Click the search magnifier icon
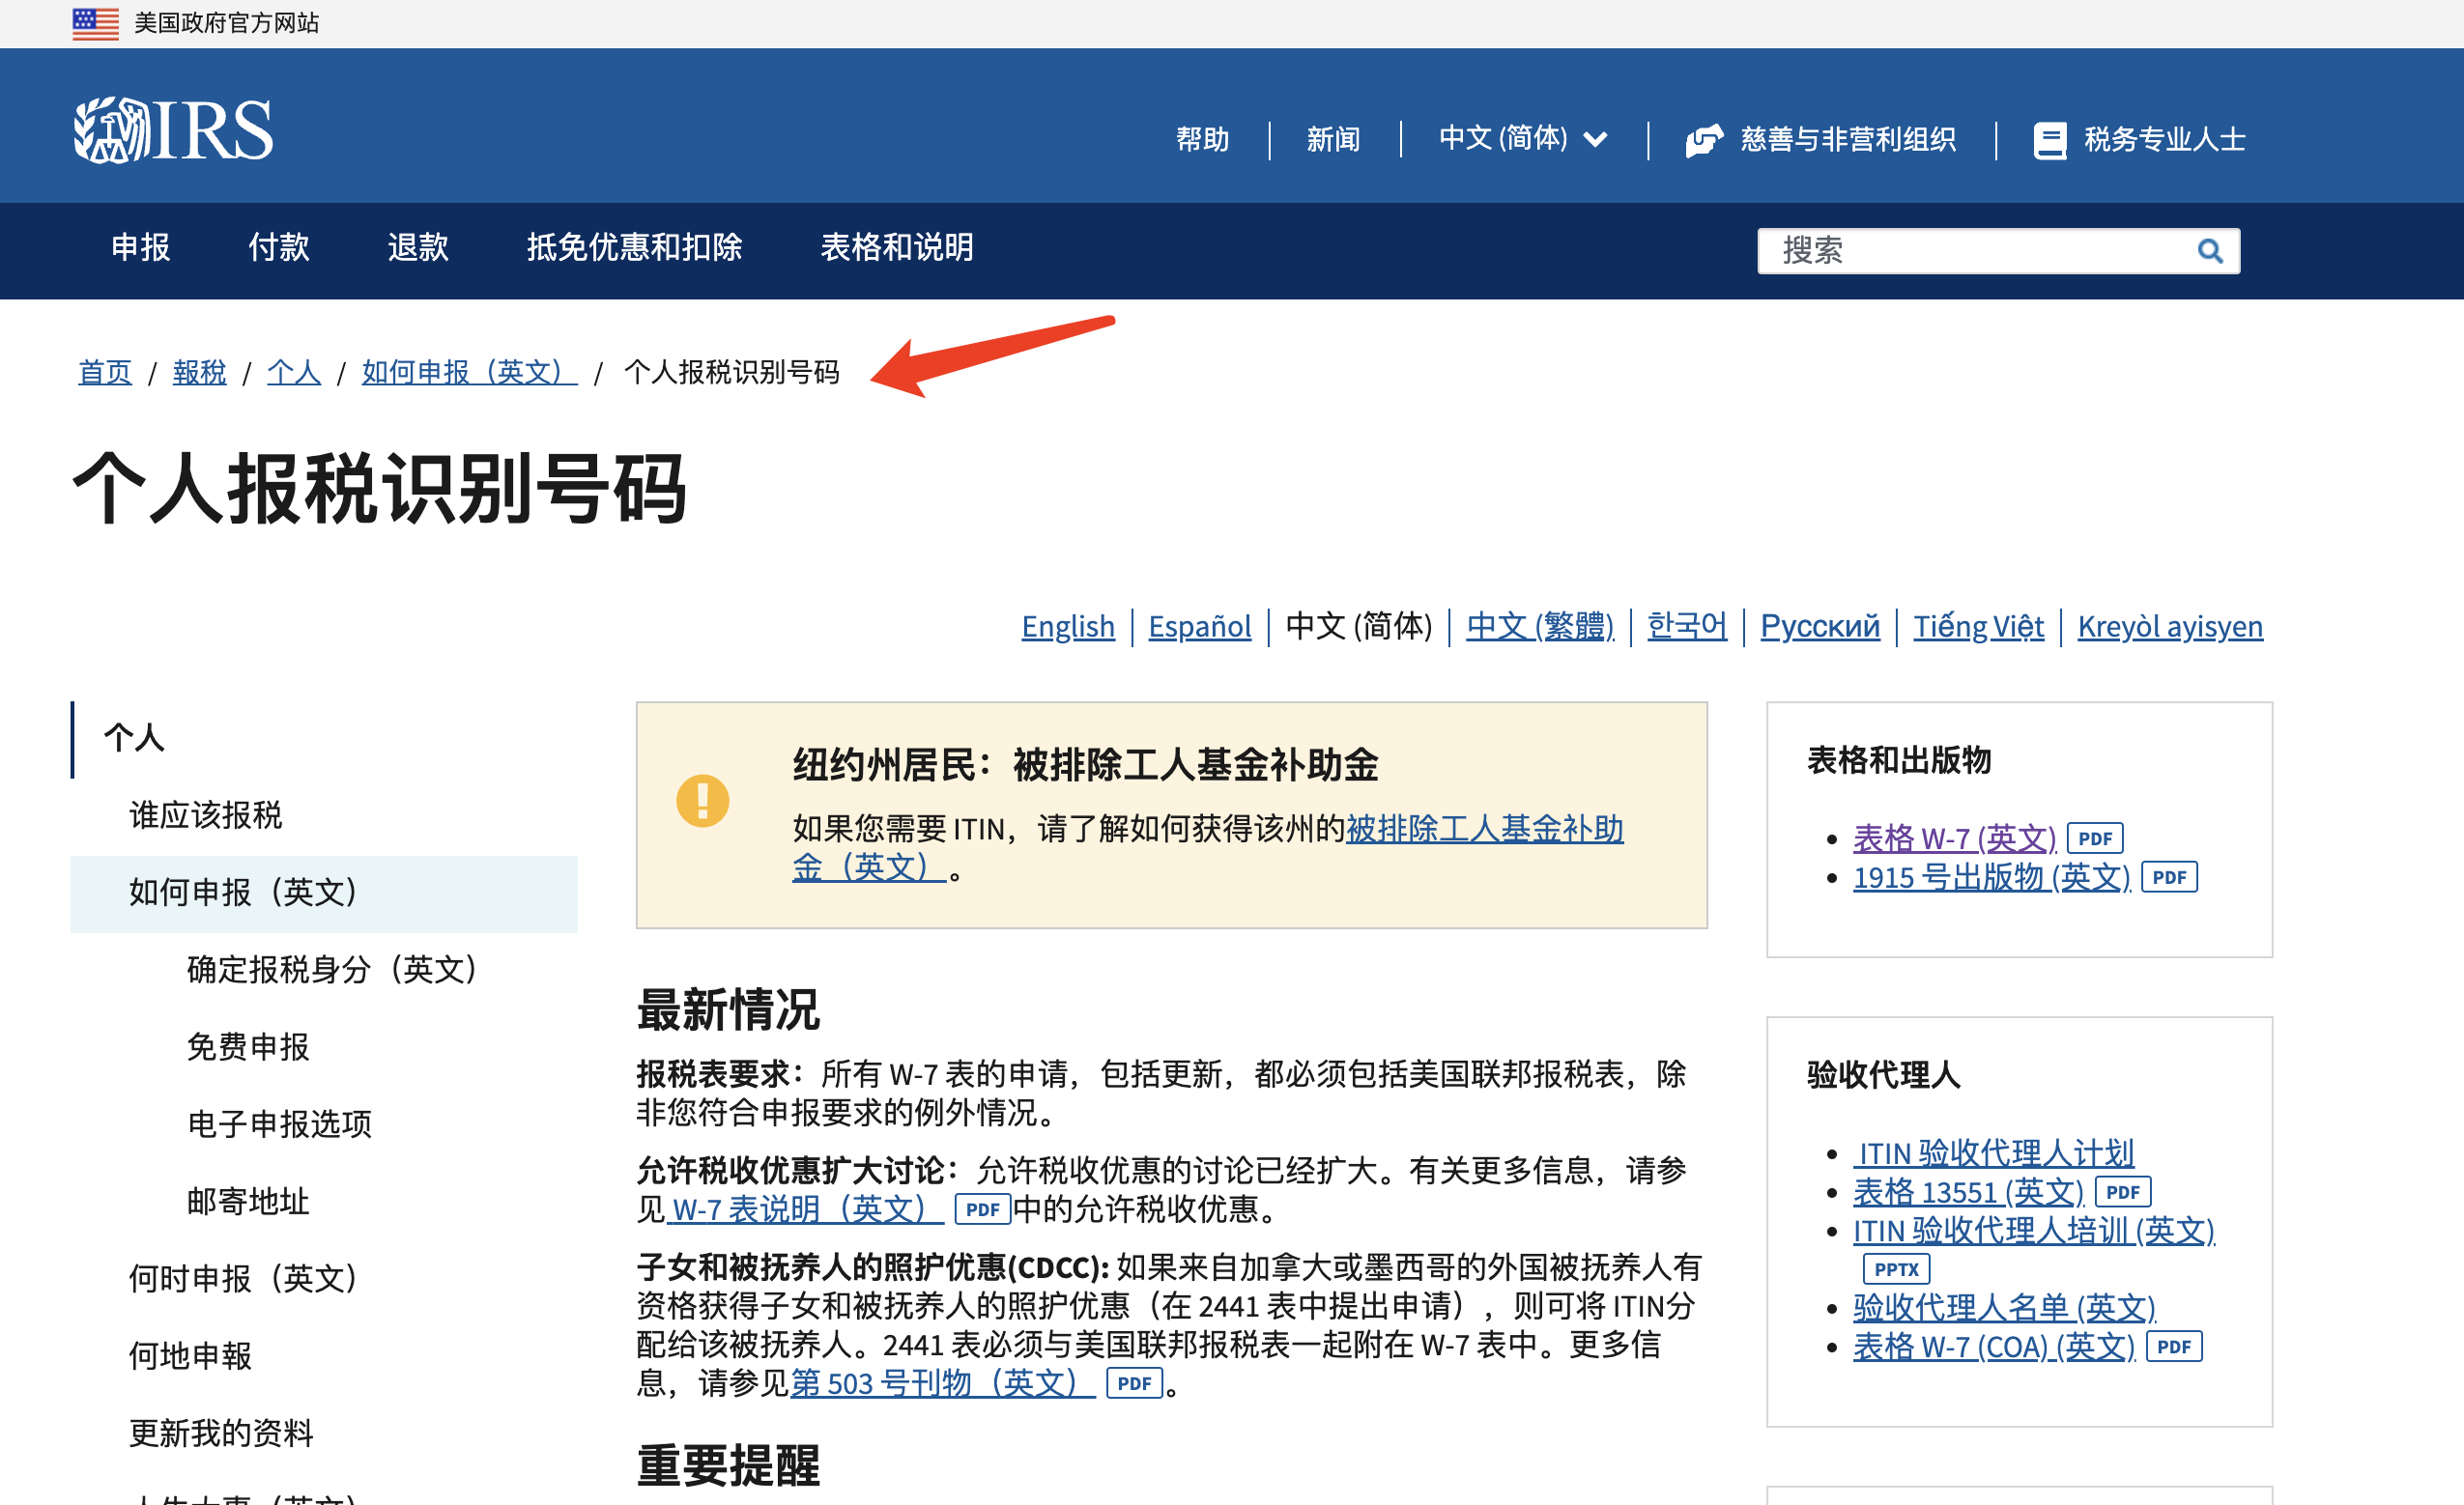This screenshot has height=1505, width=2464. (x=2209, y=250)
